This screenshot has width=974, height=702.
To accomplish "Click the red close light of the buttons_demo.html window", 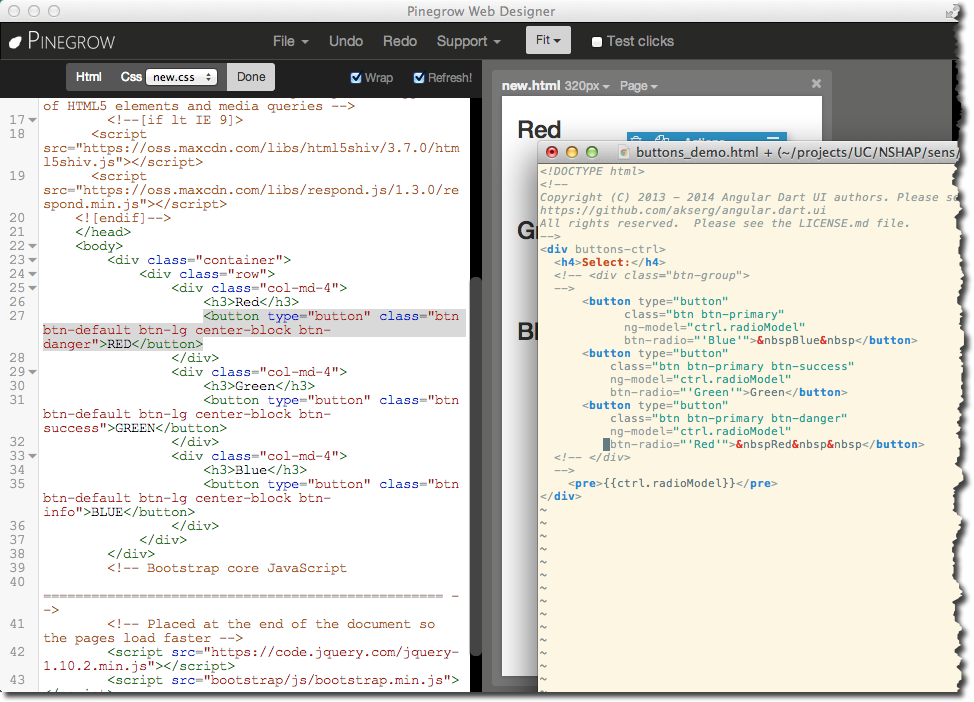I will click(x=552, y=152).
